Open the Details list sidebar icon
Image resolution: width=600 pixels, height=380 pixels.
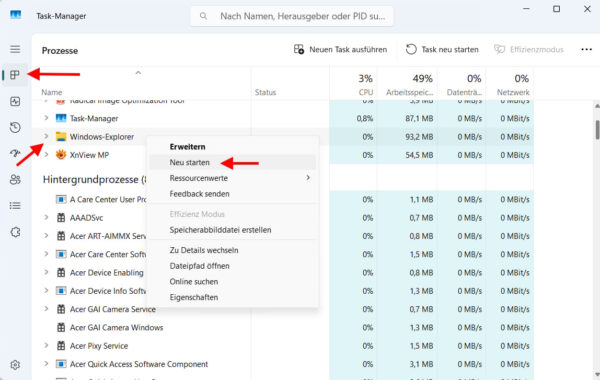[x=15, y=206]
